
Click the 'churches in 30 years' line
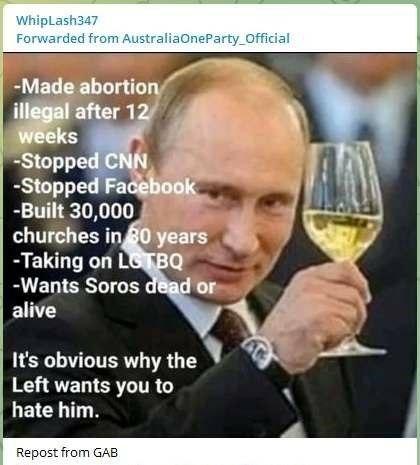click(110, 236)
